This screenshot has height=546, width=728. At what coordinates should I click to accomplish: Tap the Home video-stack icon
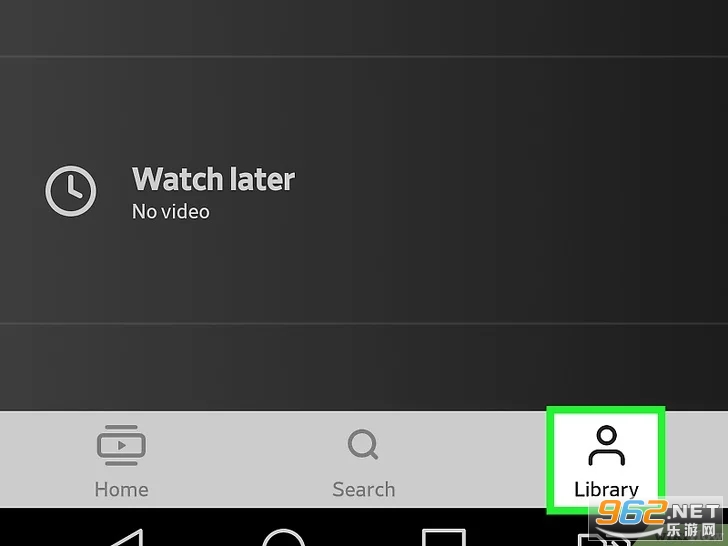point(121,445)
